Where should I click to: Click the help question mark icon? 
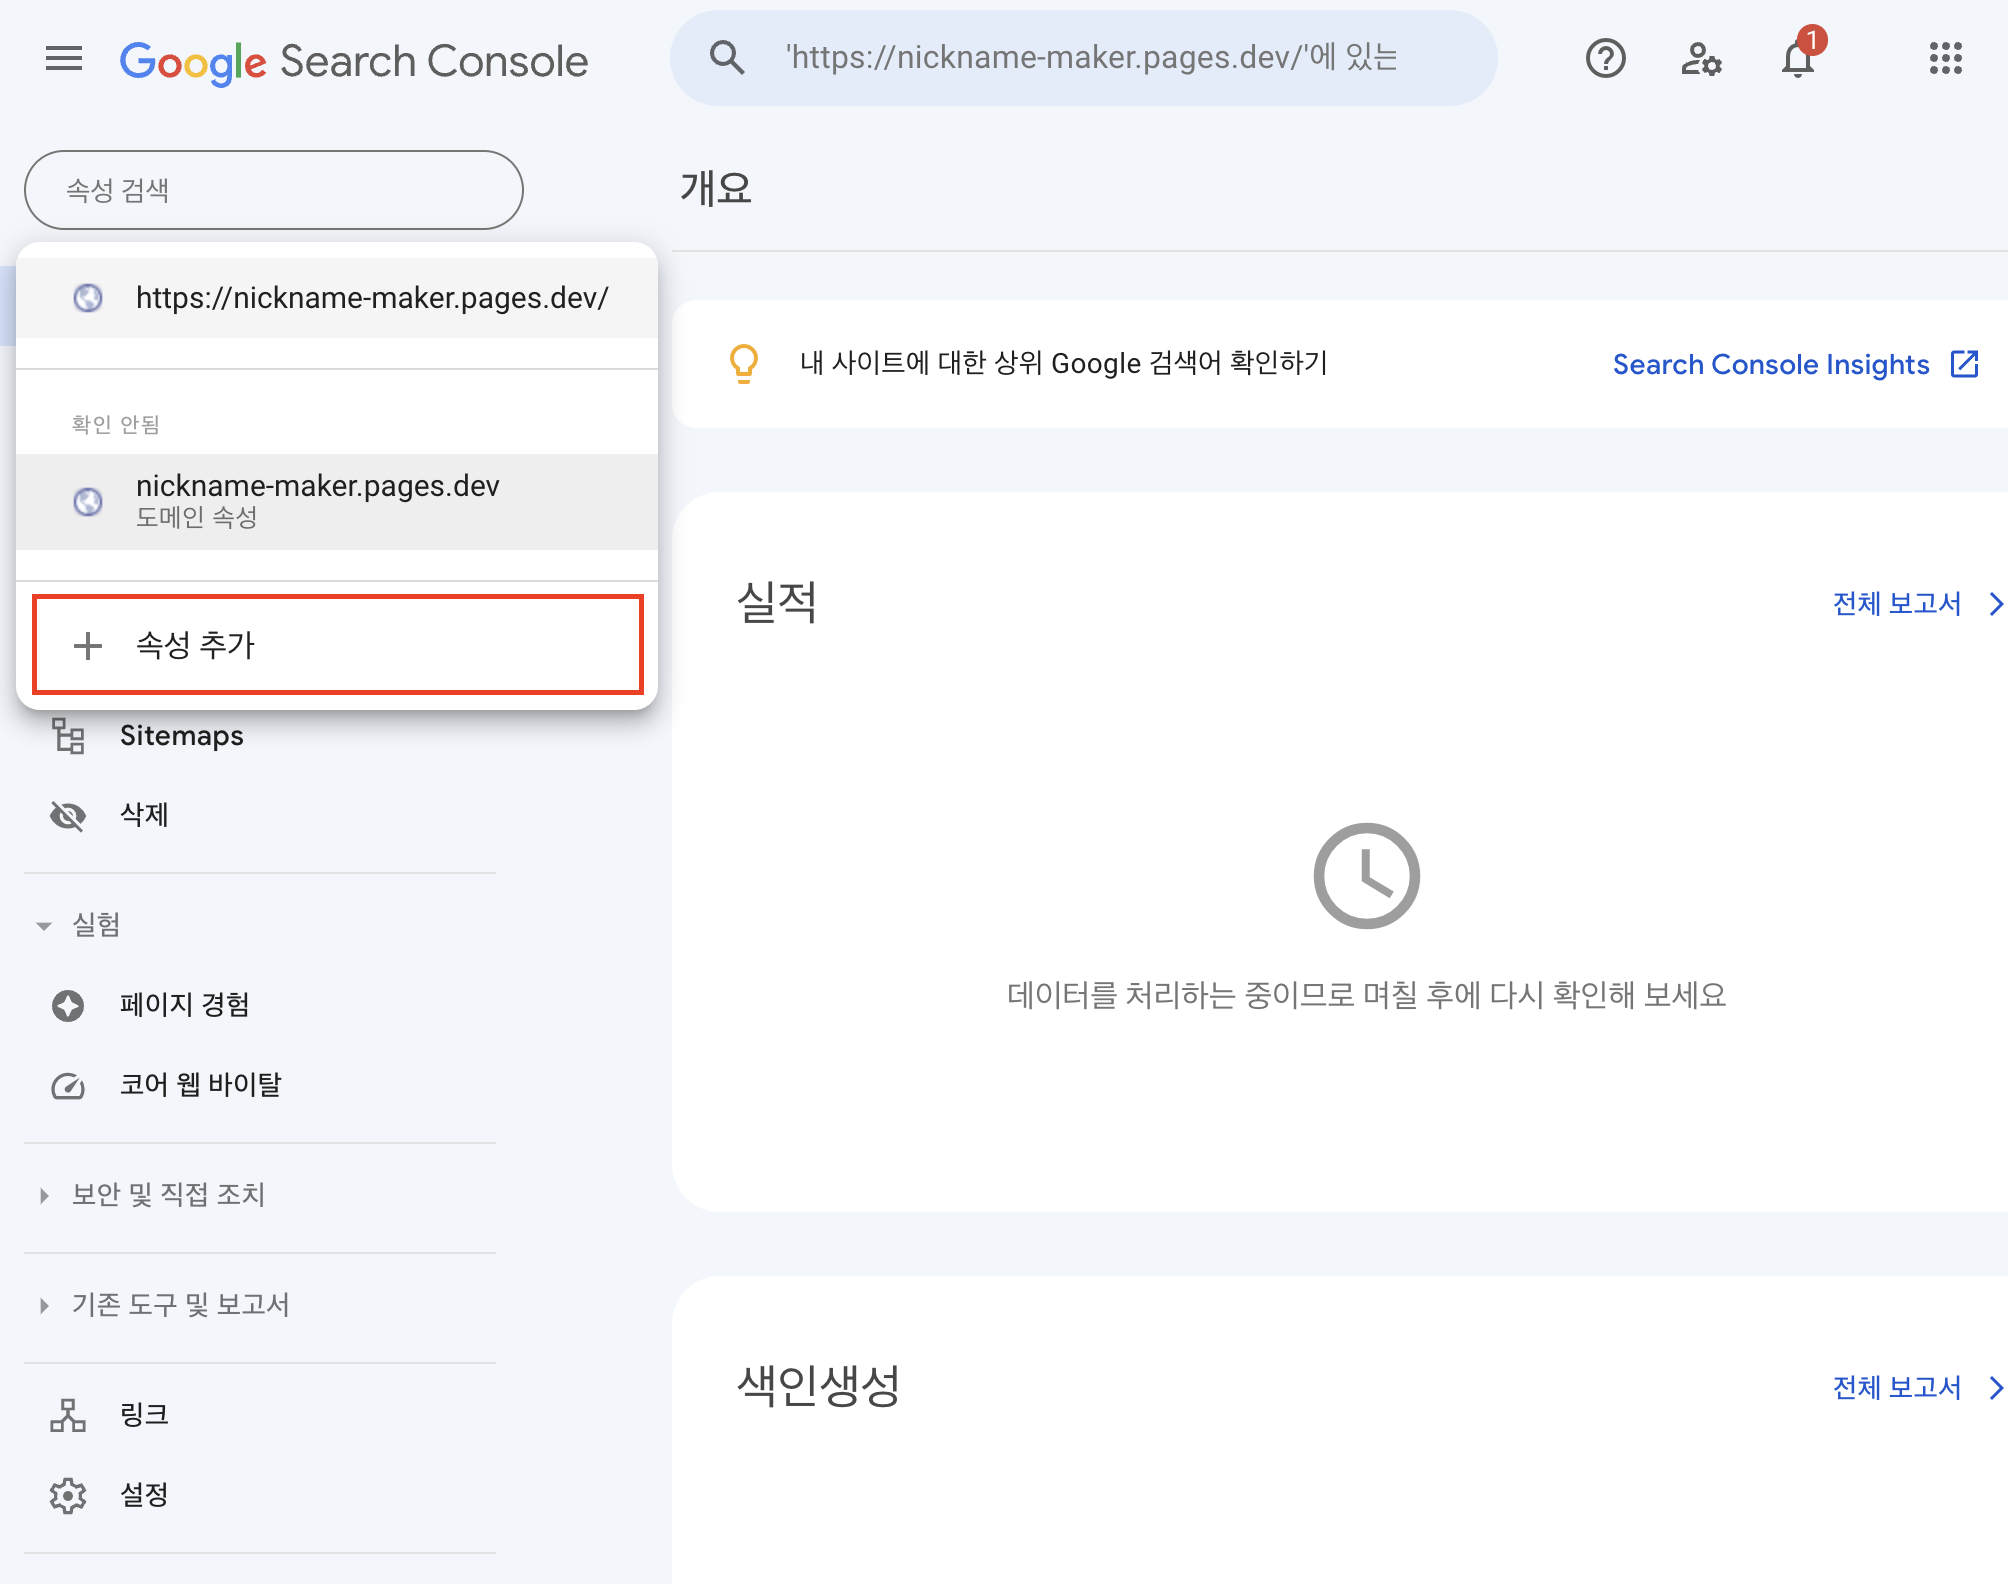1605,59
